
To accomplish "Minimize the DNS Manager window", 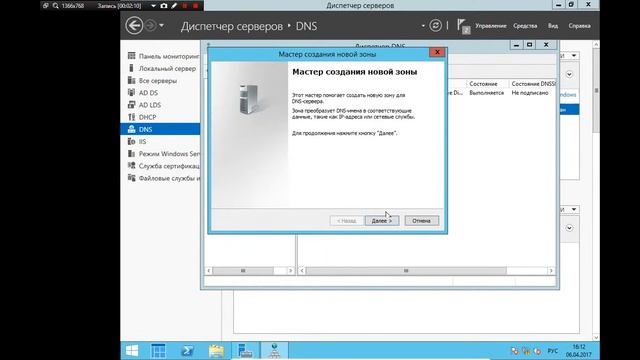I will pyautogui.click(x=516, y=44).
